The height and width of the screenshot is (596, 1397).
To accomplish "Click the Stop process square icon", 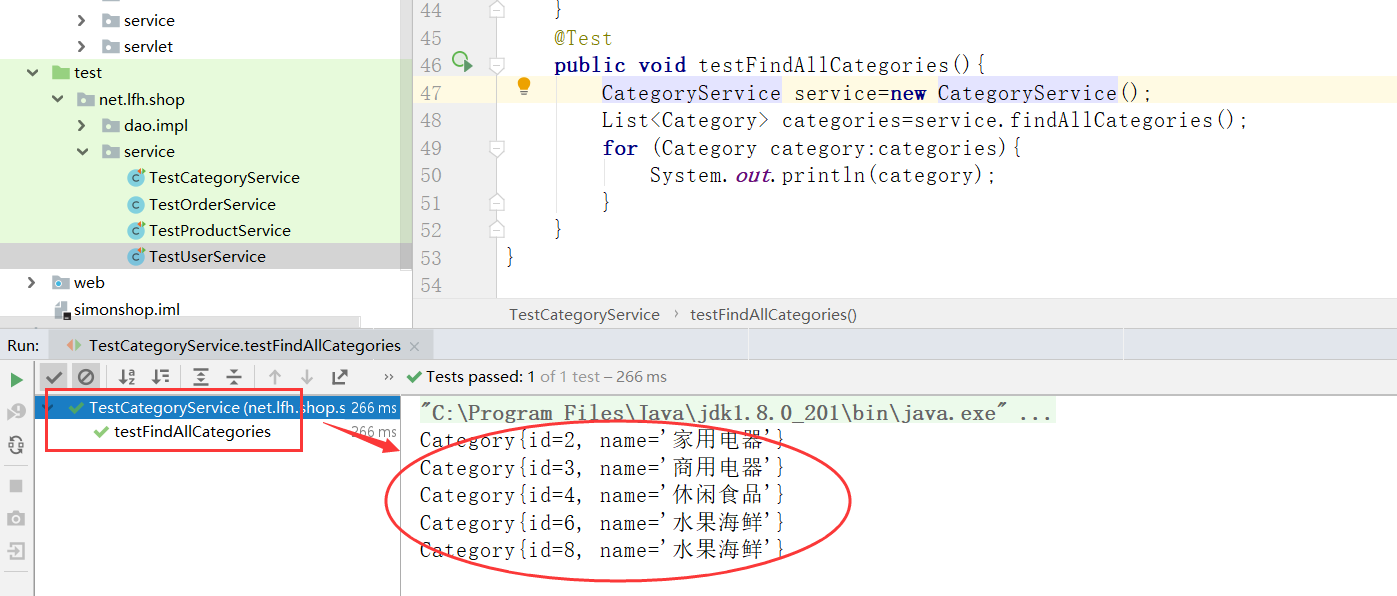I will pos(16,485).
